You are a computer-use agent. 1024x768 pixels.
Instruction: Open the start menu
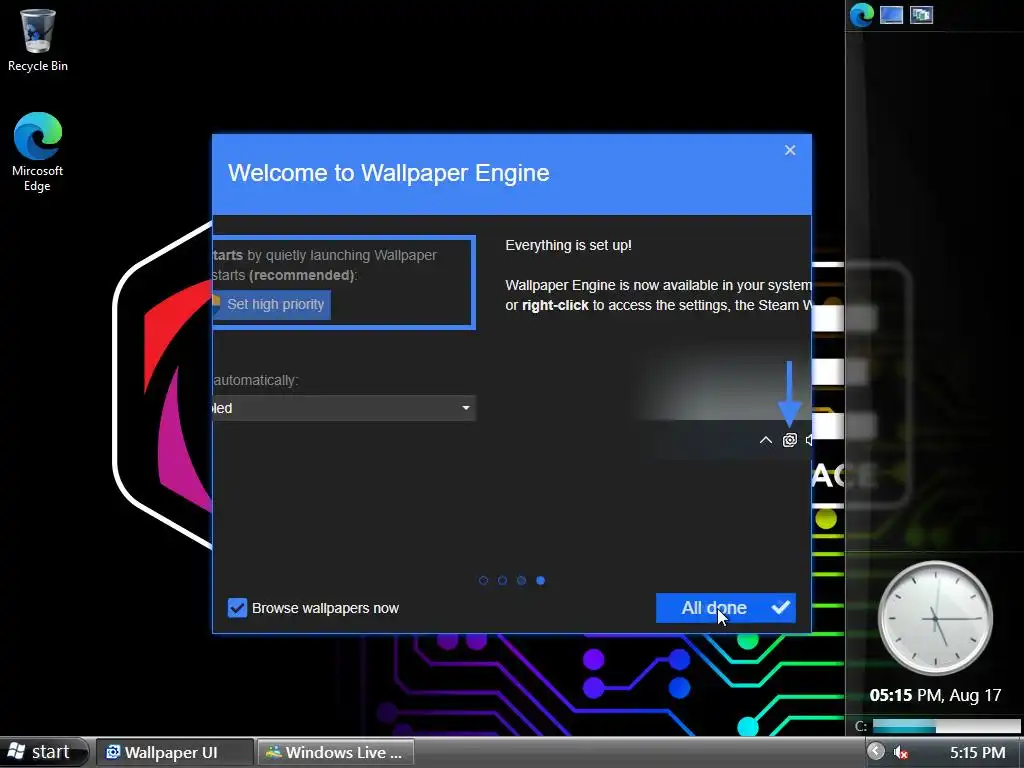(x=44, y=752)
